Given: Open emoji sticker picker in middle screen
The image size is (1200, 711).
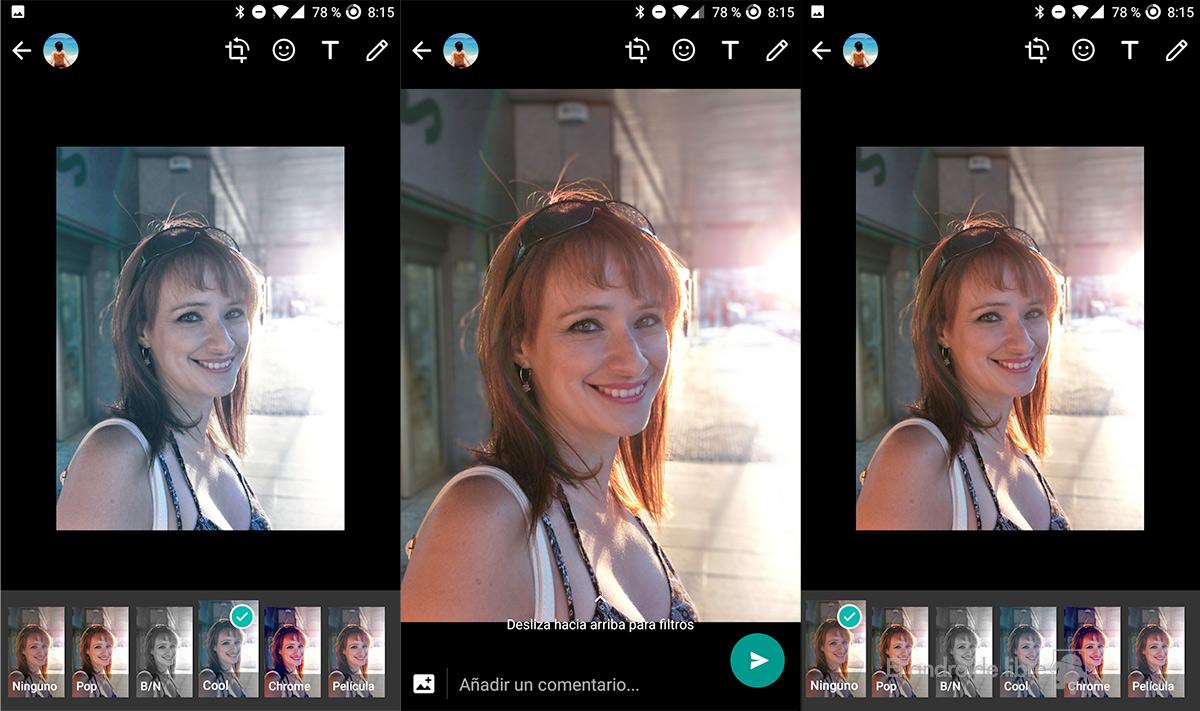Looking at the screenshot, I should click(x=684, y=51).
